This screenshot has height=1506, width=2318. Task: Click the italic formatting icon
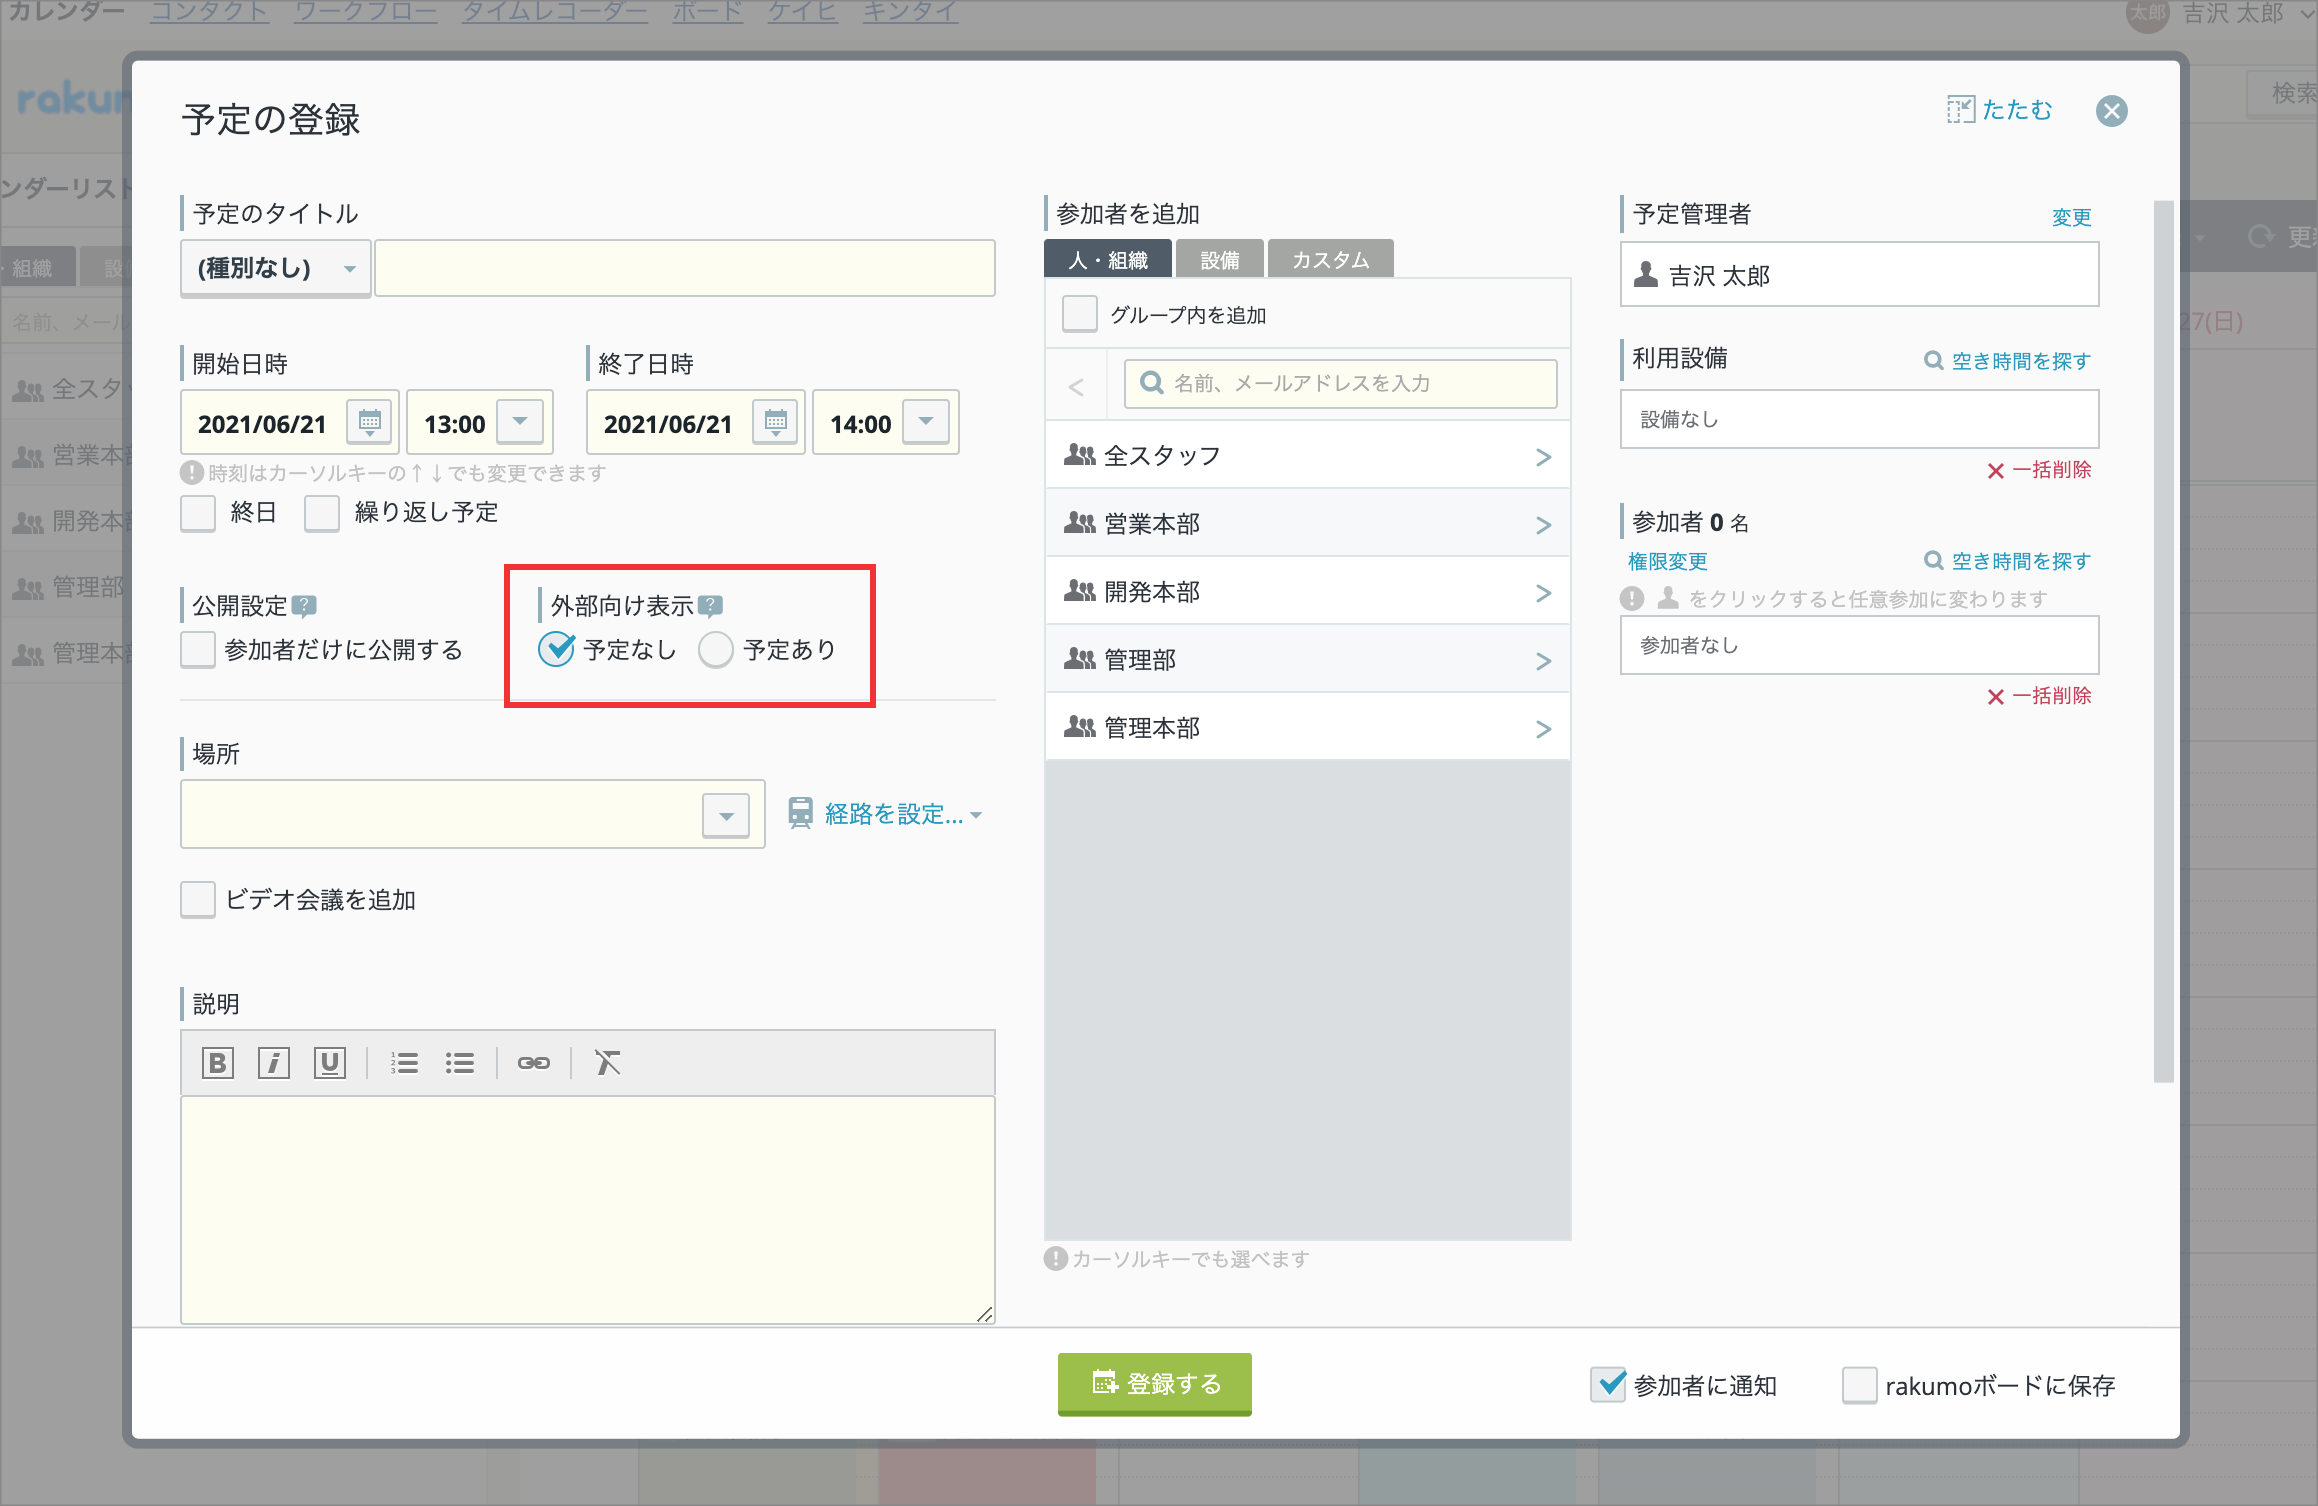273,1063
